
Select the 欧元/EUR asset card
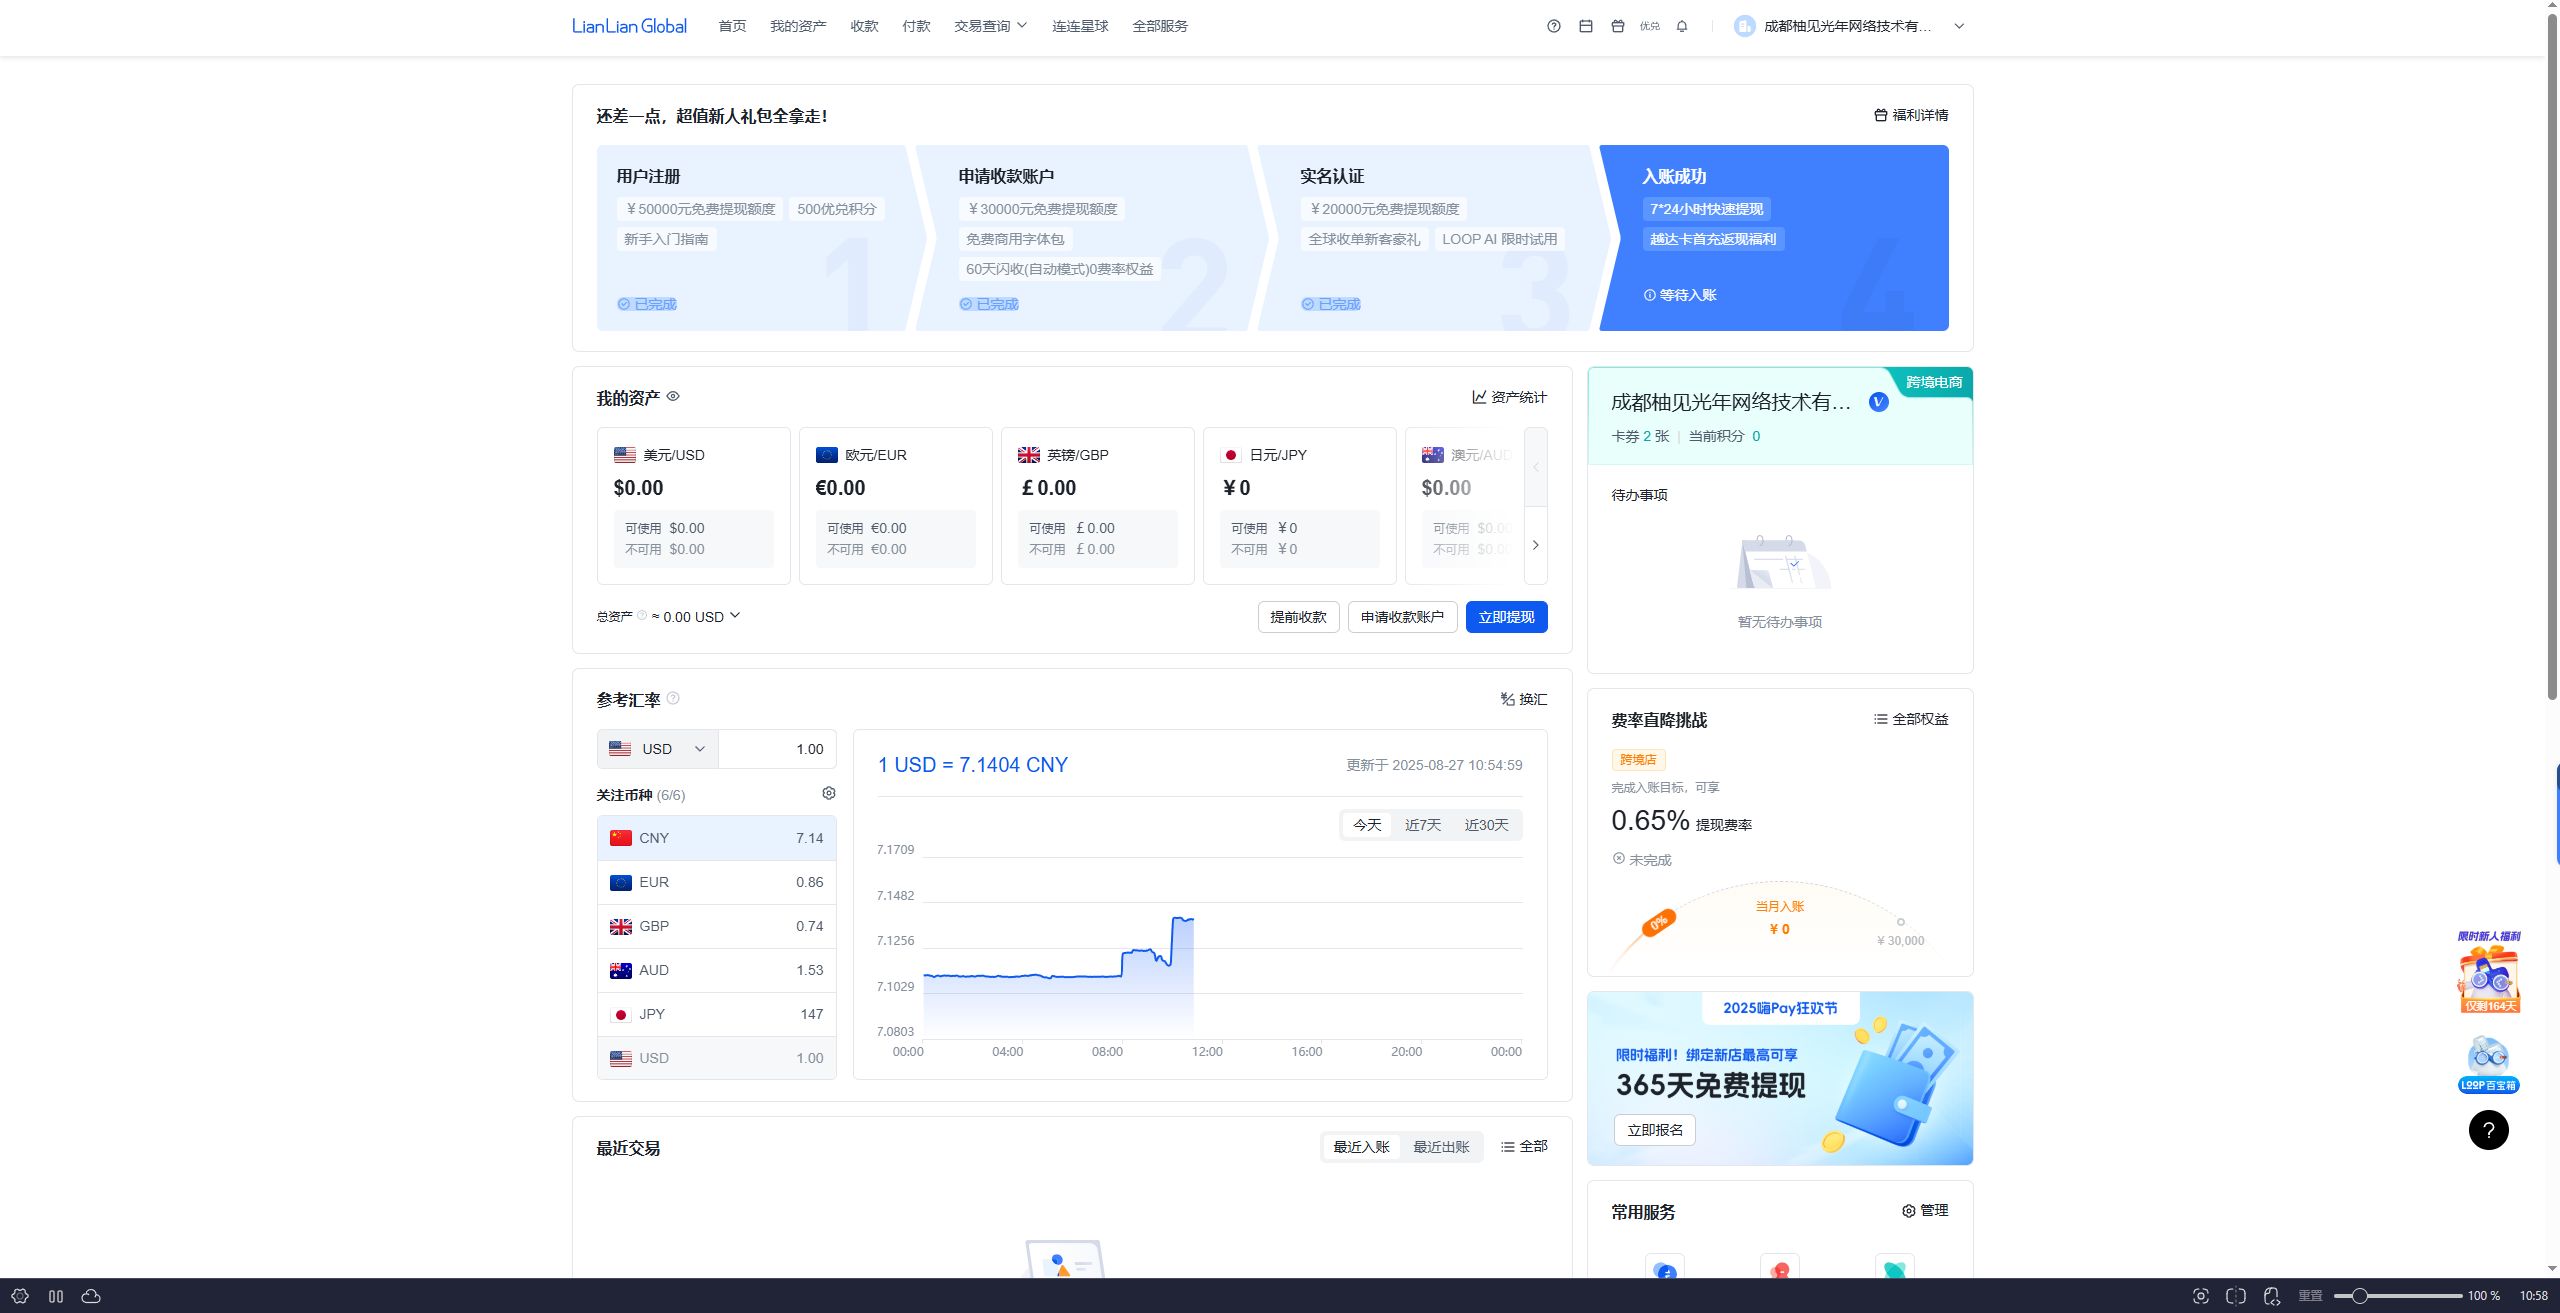pyautogui.click(x=896, y=506)
